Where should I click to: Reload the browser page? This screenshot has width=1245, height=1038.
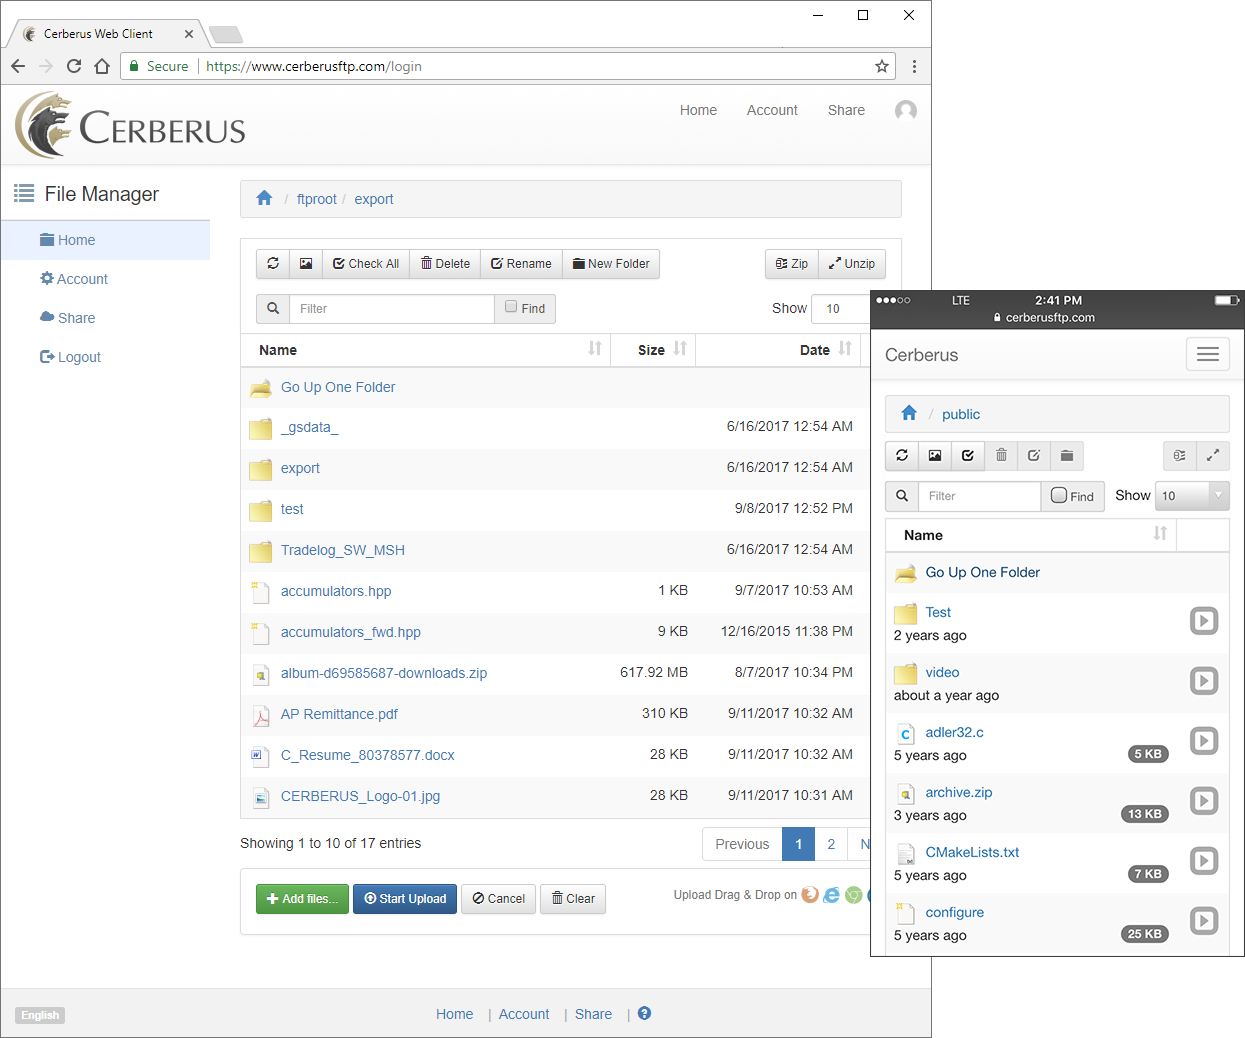74,66
